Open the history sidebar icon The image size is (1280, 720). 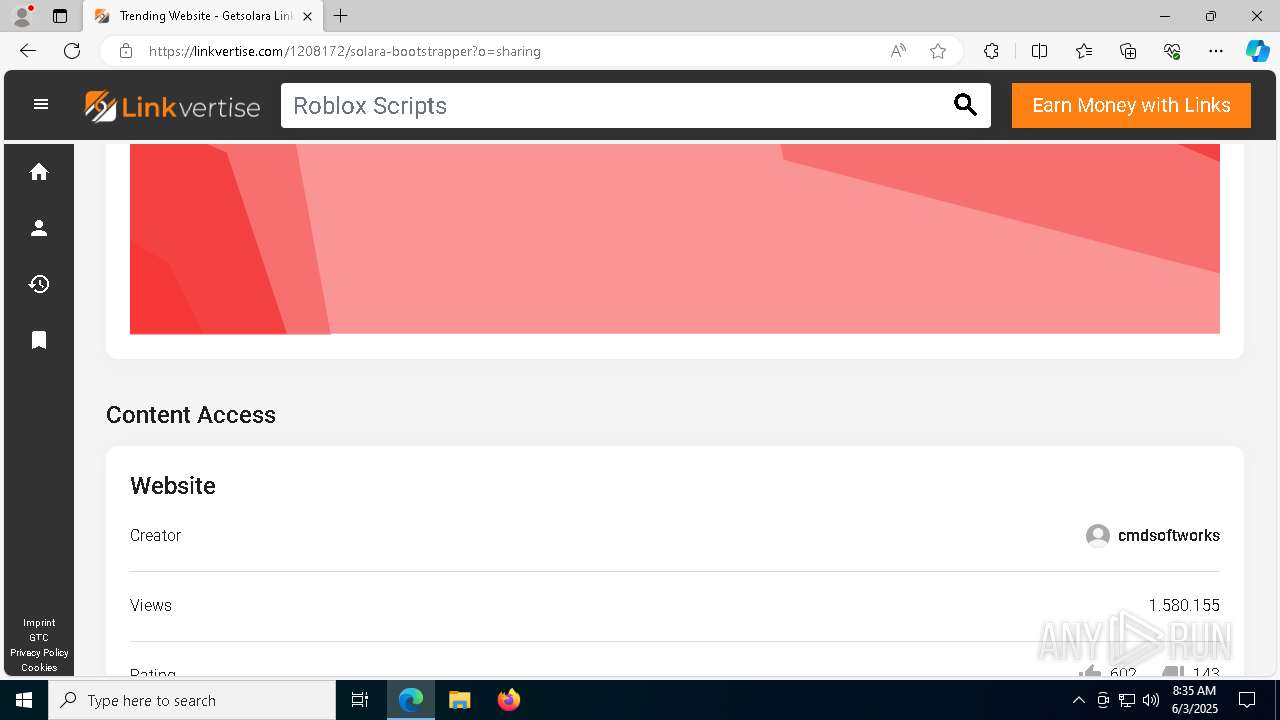[x=39, y=284]
